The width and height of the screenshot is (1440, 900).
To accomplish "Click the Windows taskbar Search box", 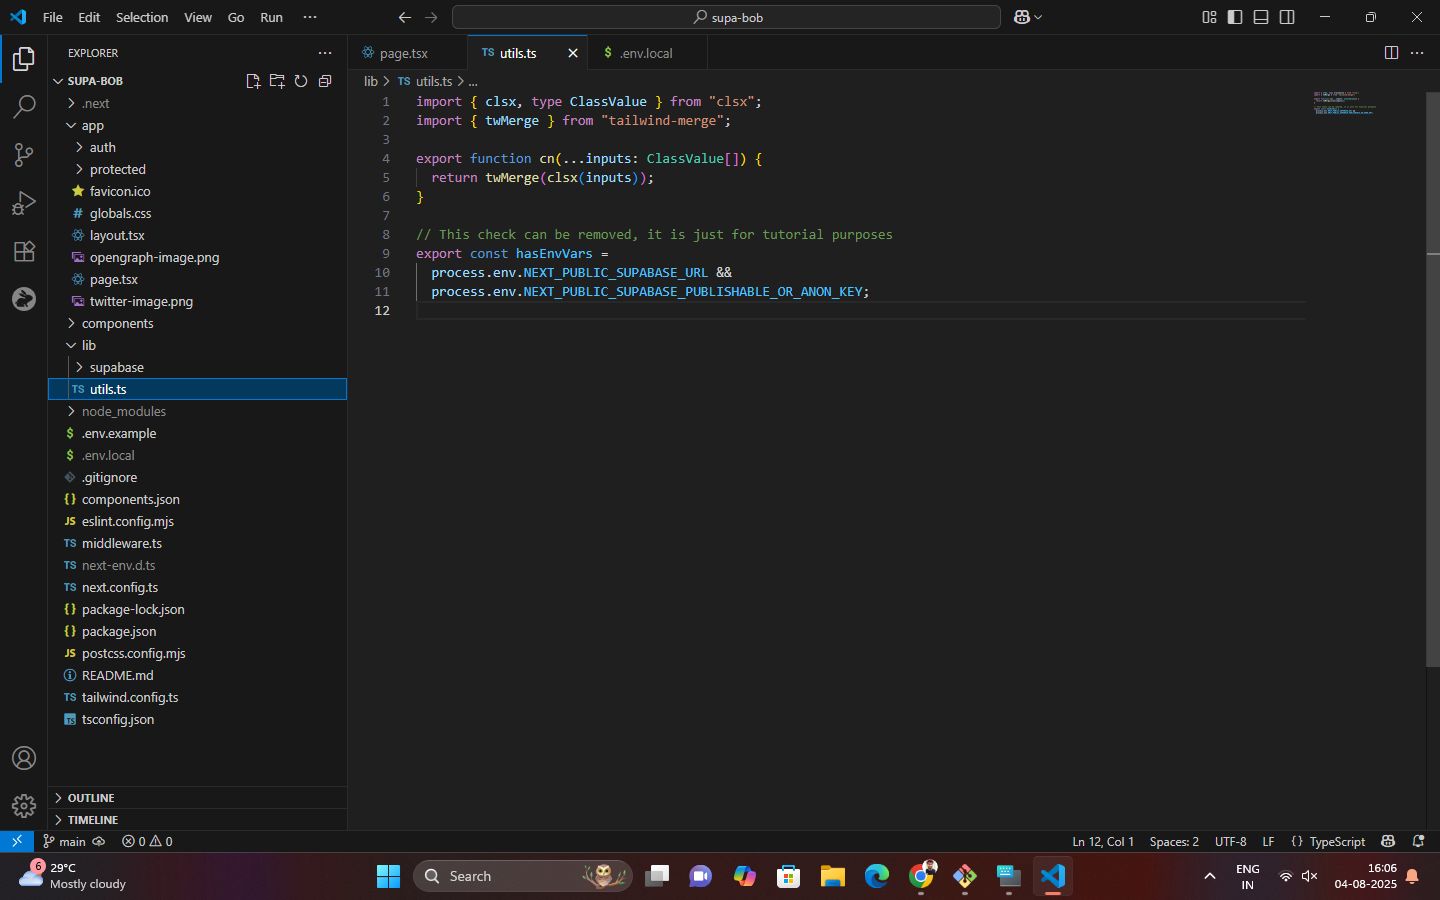I will tap(522, 876).
